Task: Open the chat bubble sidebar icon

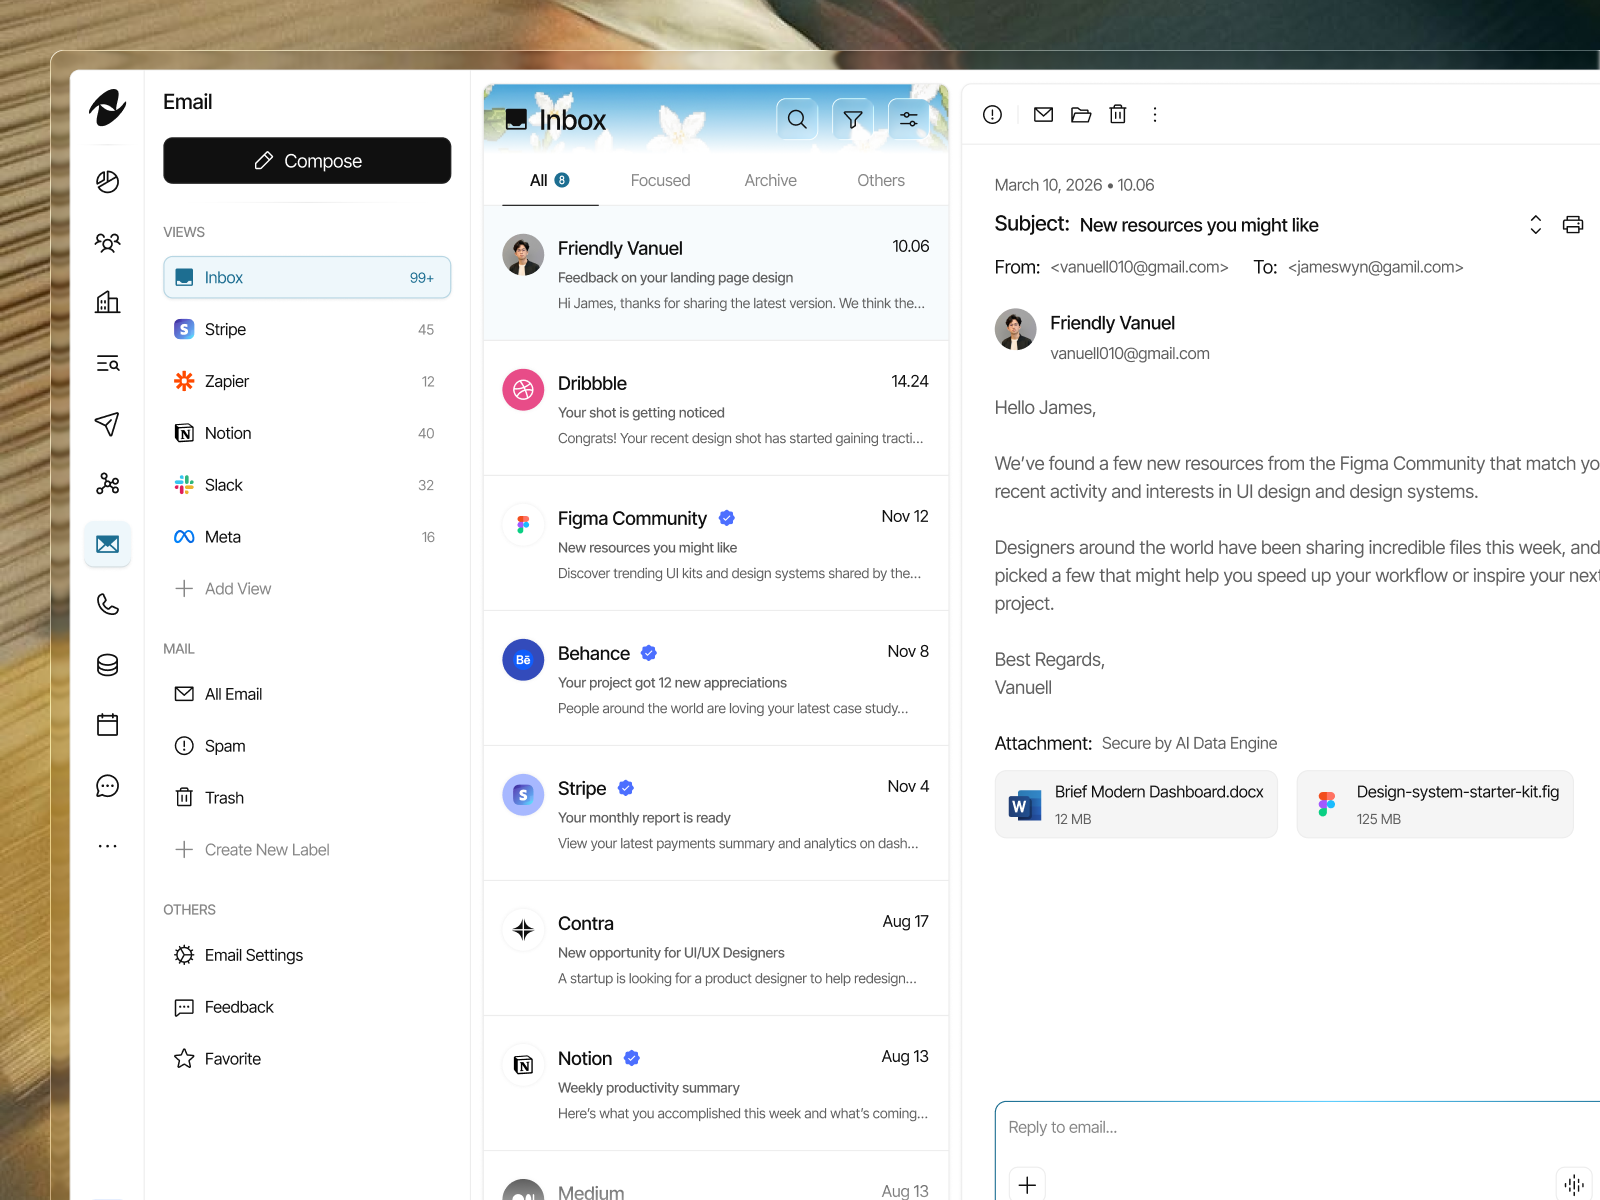Action: (107, 786)
